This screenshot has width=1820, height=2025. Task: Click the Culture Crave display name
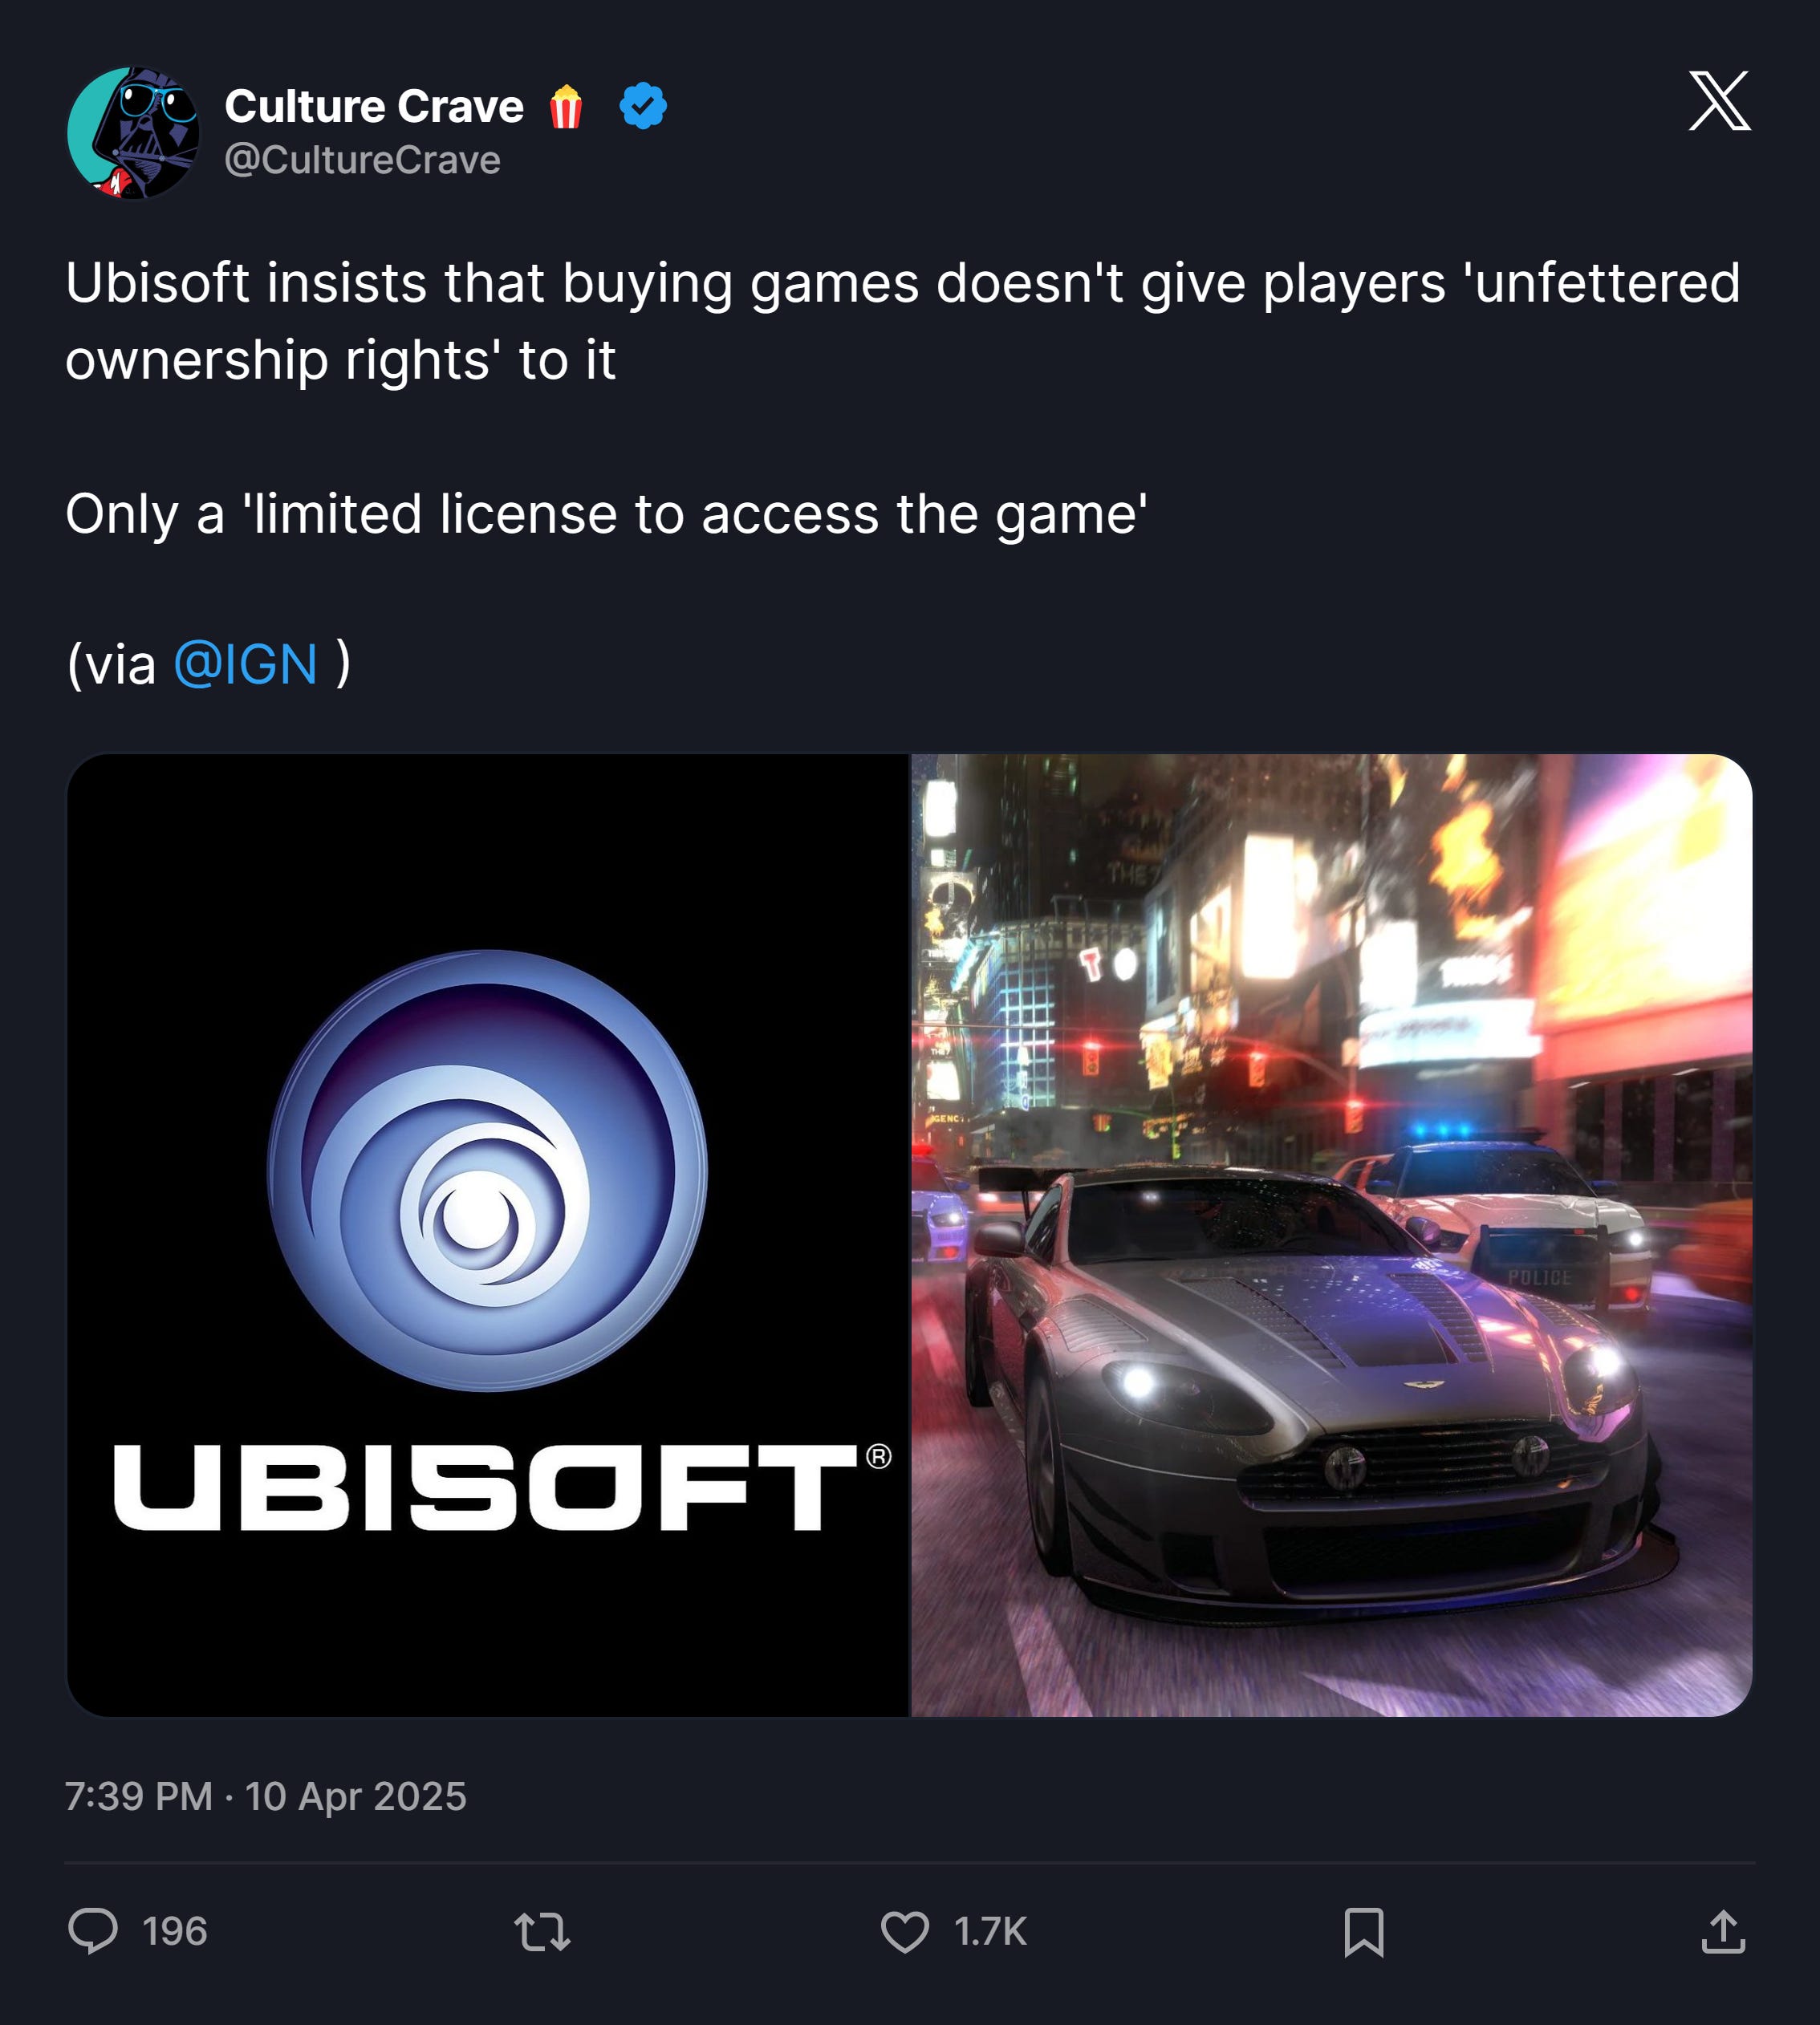(x=374, y=106)
